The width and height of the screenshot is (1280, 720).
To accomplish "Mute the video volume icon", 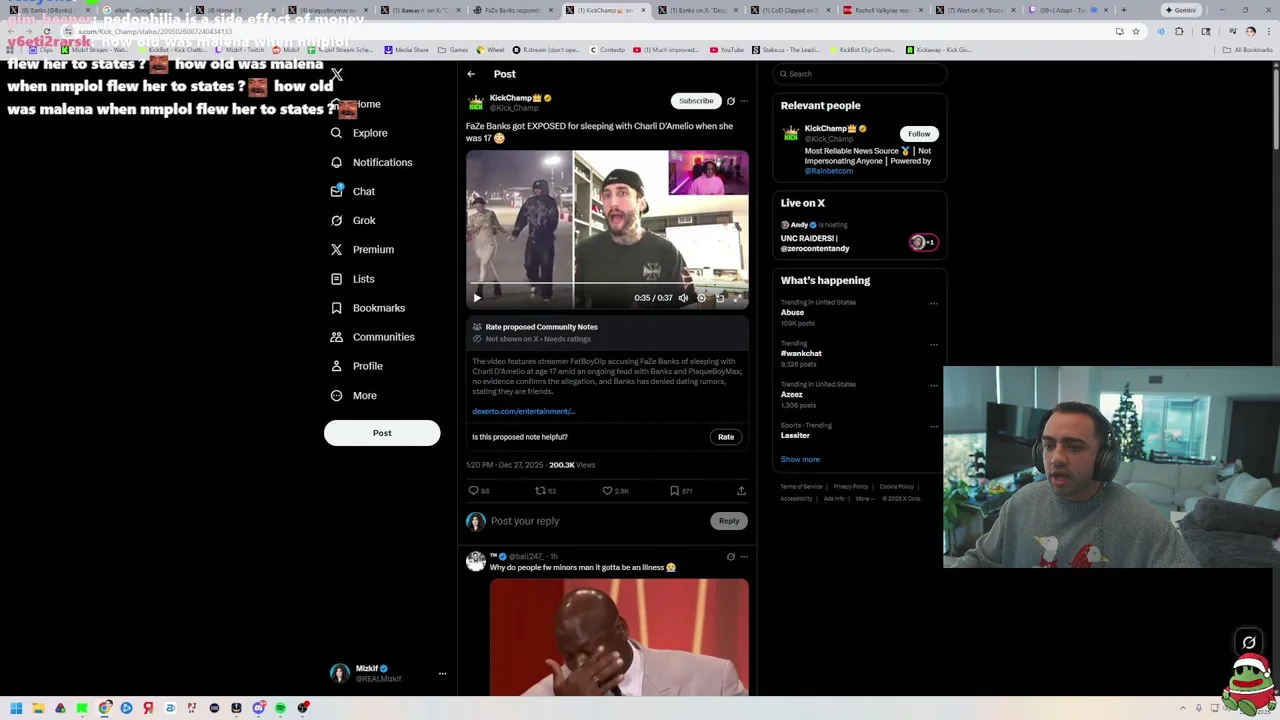I will 683,298.
